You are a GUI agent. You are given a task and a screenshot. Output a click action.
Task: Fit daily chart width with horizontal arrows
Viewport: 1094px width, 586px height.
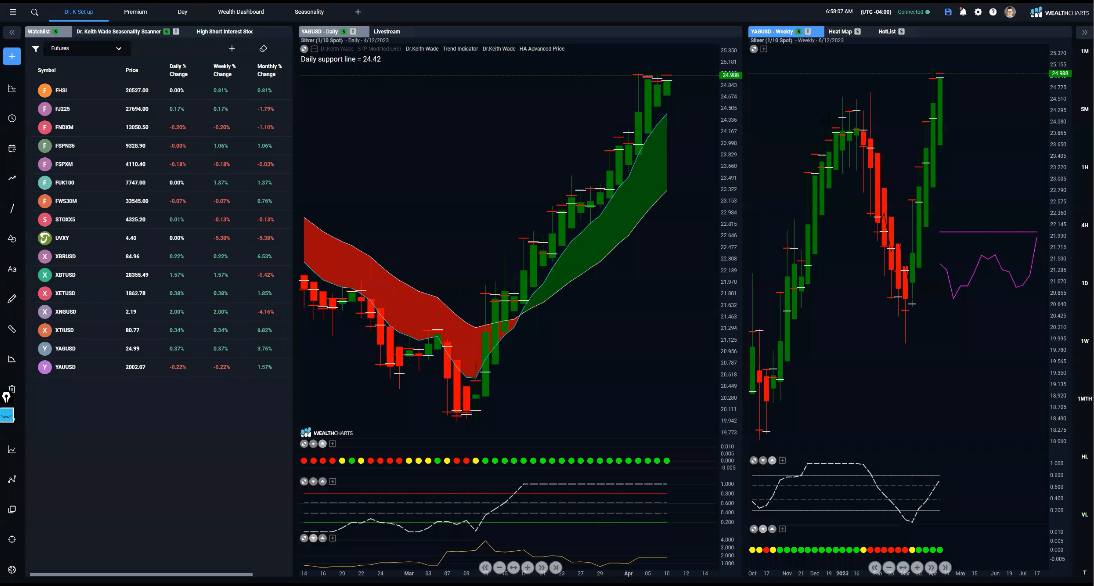[514, 568]
